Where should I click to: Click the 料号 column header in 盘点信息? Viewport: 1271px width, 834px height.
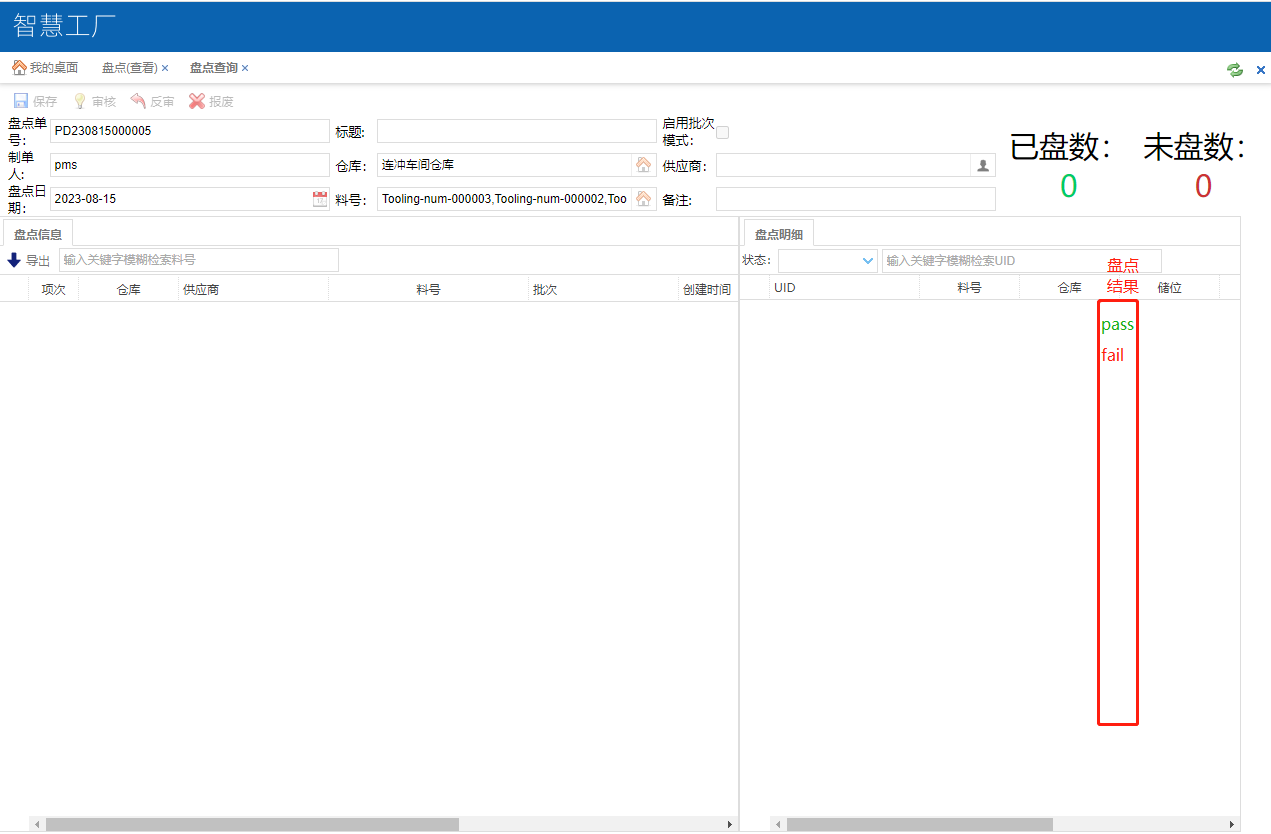click(x=428, y=289)
